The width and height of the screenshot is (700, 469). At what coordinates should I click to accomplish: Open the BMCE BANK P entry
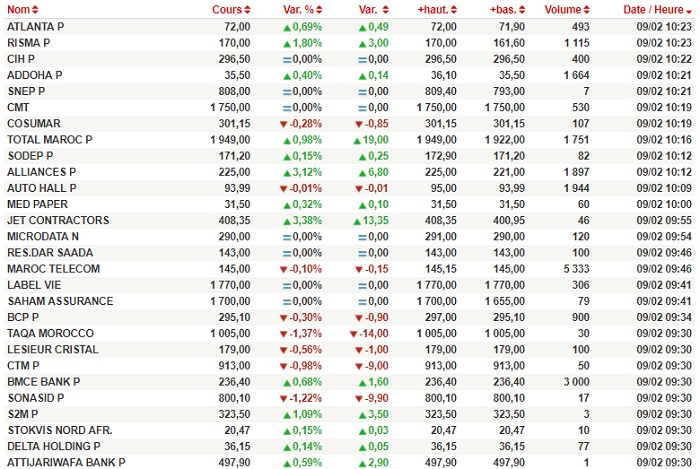click(x=43, y=382)
